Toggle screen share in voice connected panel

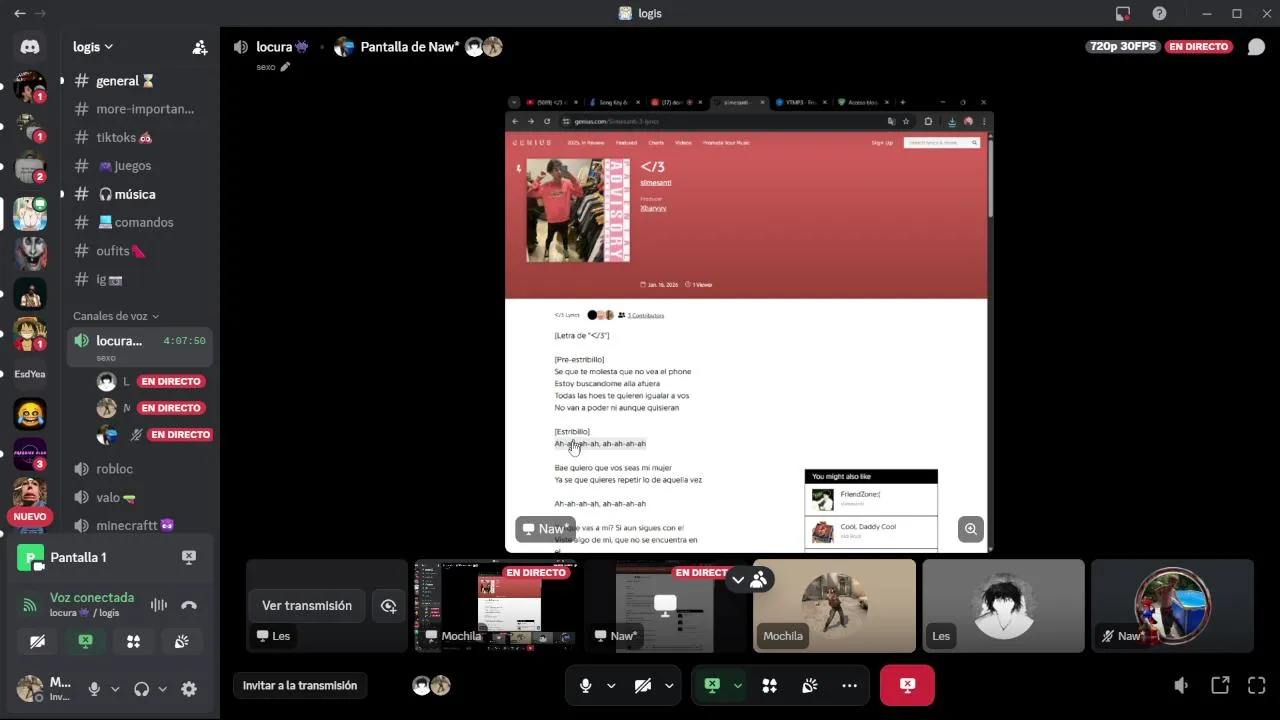85,642
